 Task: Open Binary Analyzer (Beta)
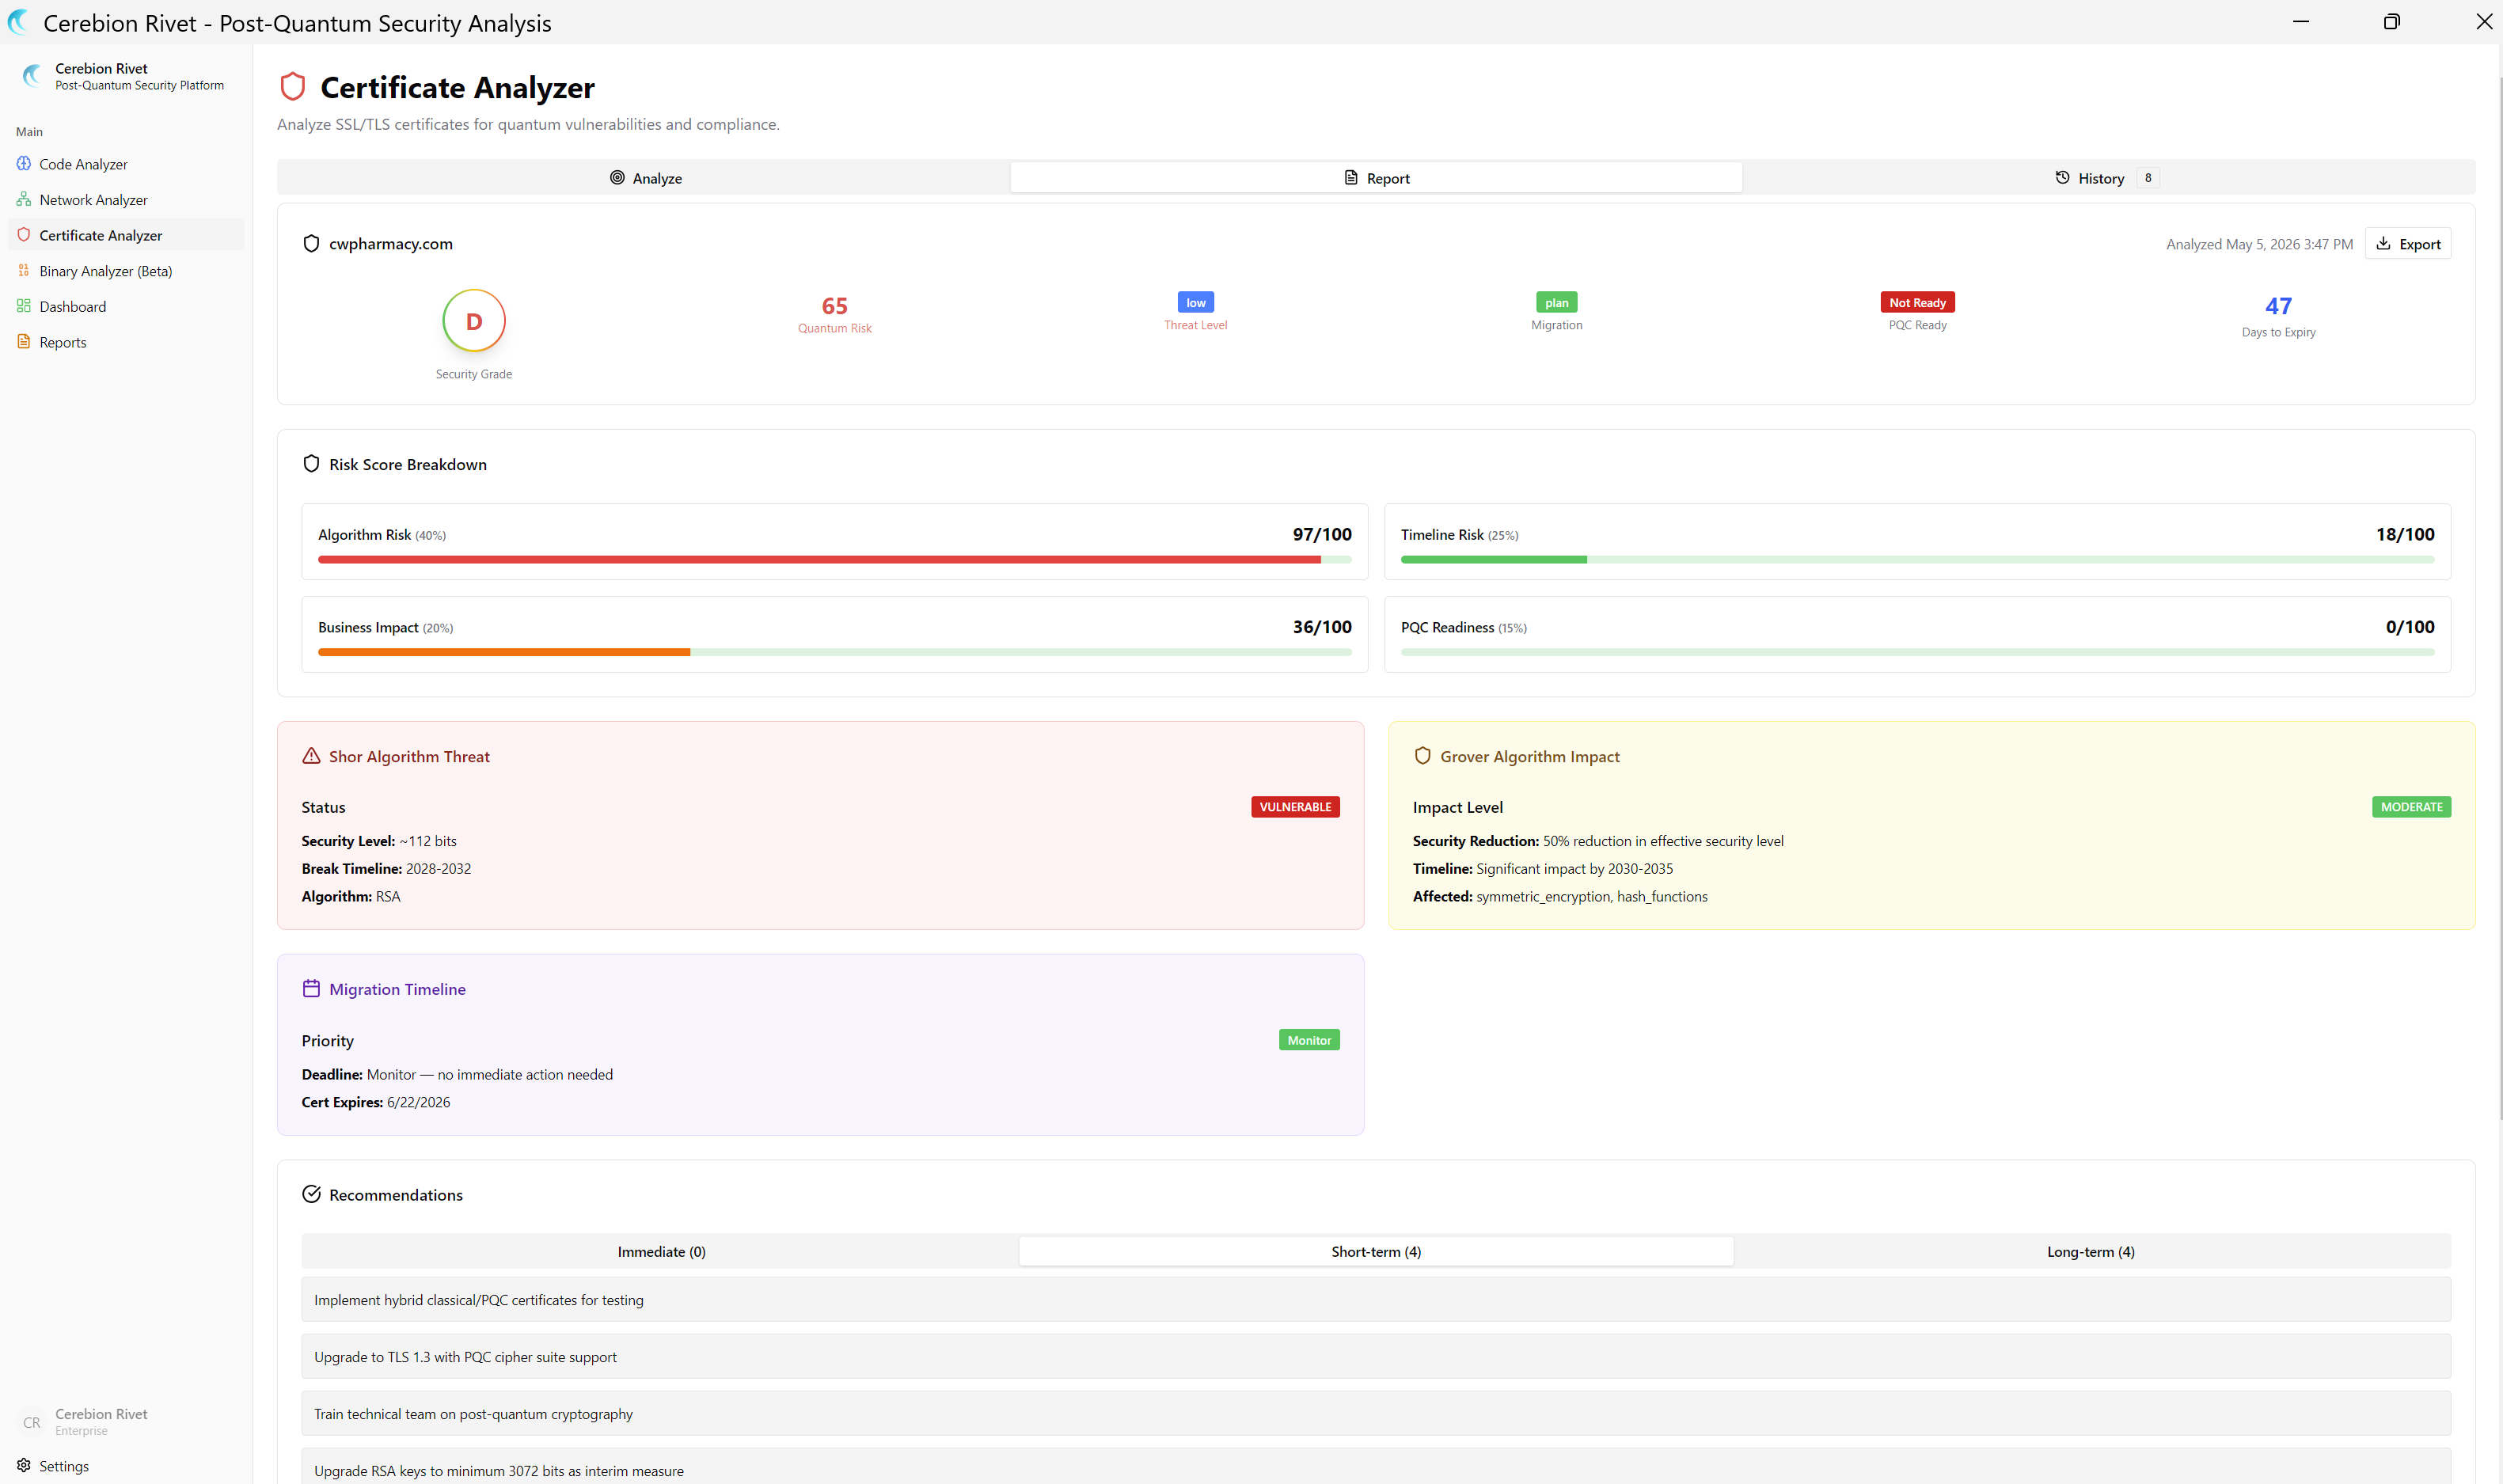tap(126, 270)
